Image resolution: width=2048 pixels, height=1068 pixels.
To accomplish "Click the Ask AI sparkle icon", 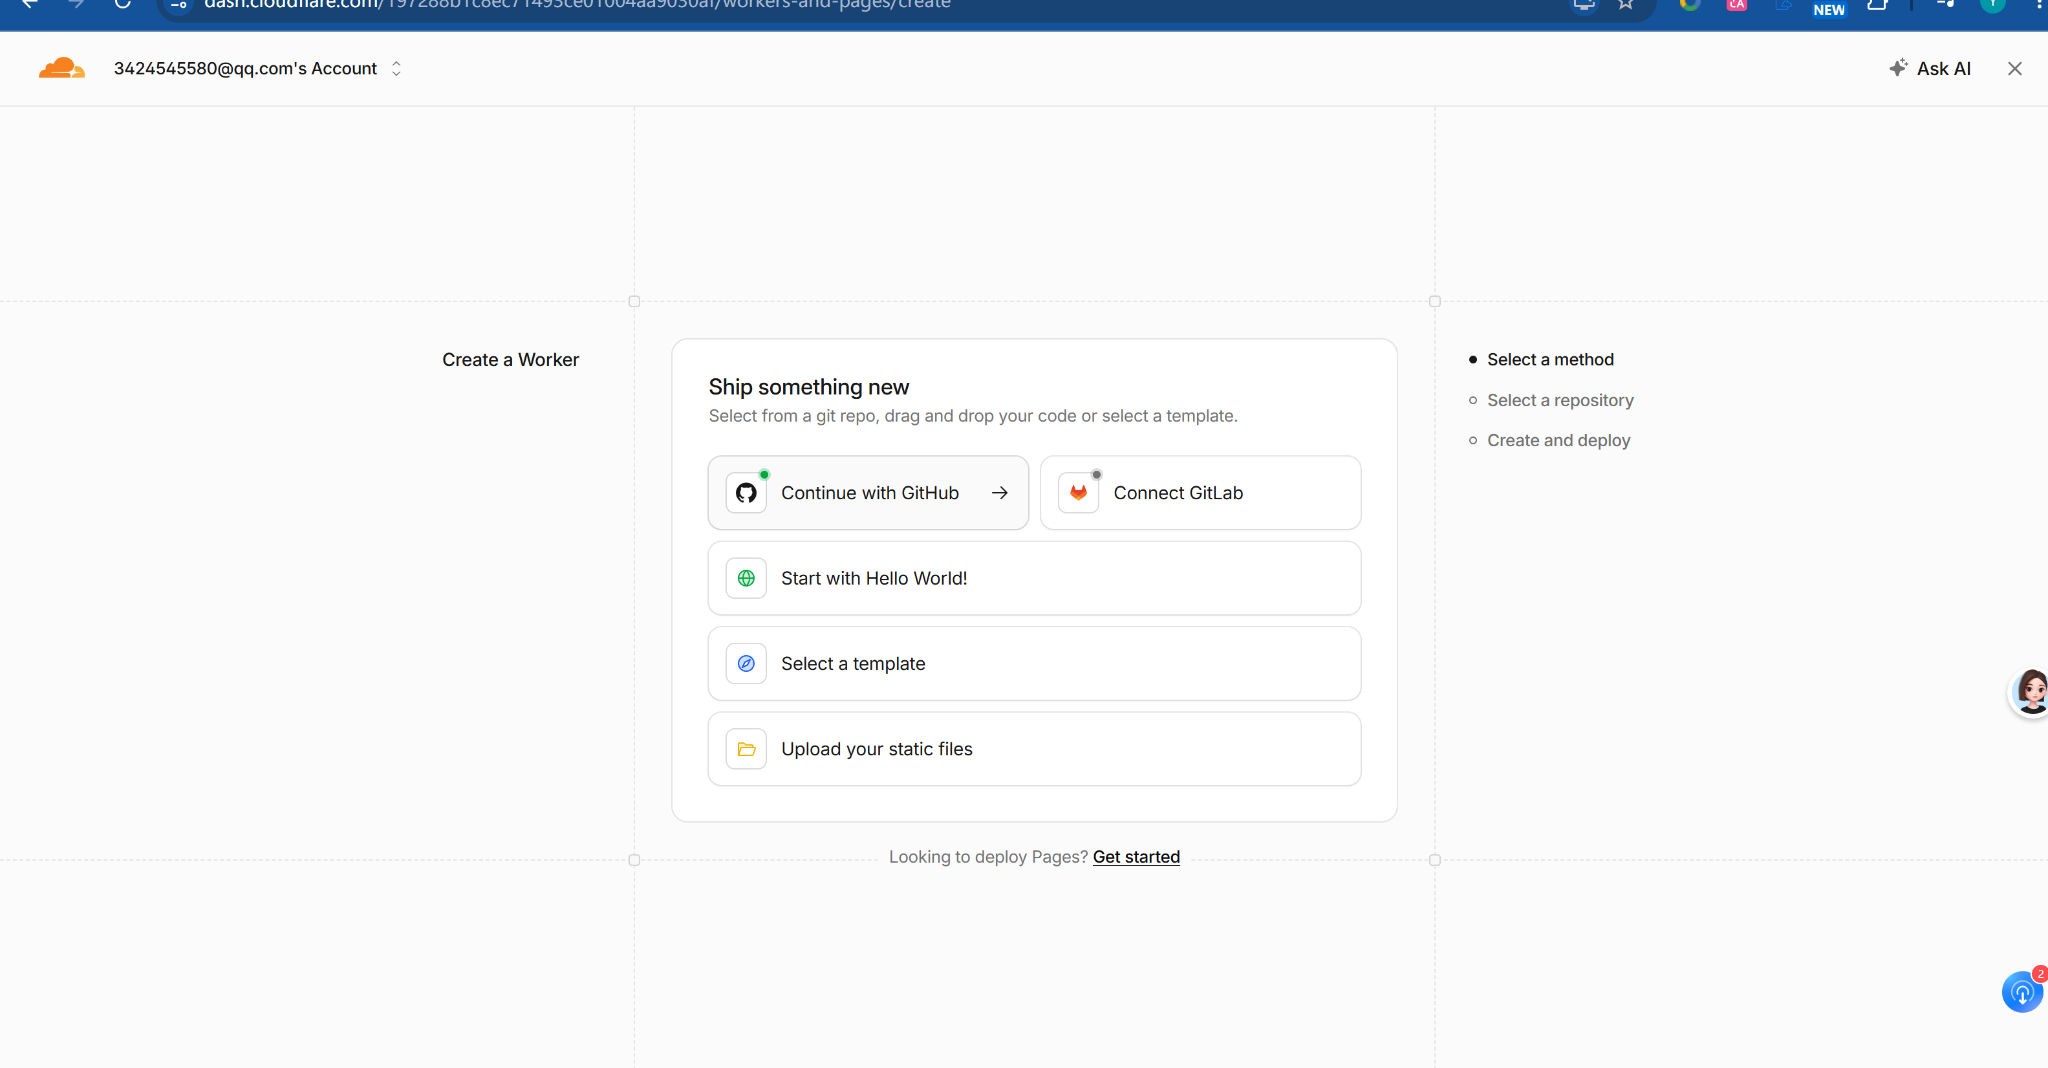I will tap(1898, 68).
